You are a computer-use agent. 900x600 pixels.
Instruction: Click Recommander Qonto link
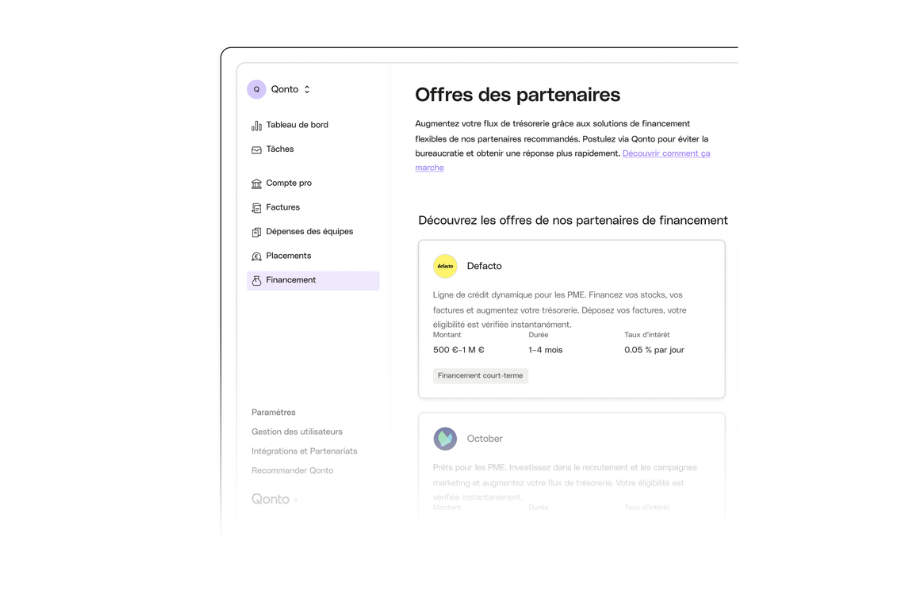pyautogui.click(x=292, y=470)
